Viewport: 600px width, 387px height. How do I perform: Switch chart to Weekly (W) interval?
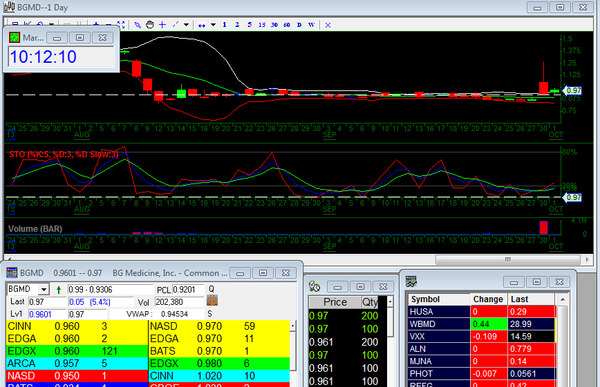coord(311,25)
